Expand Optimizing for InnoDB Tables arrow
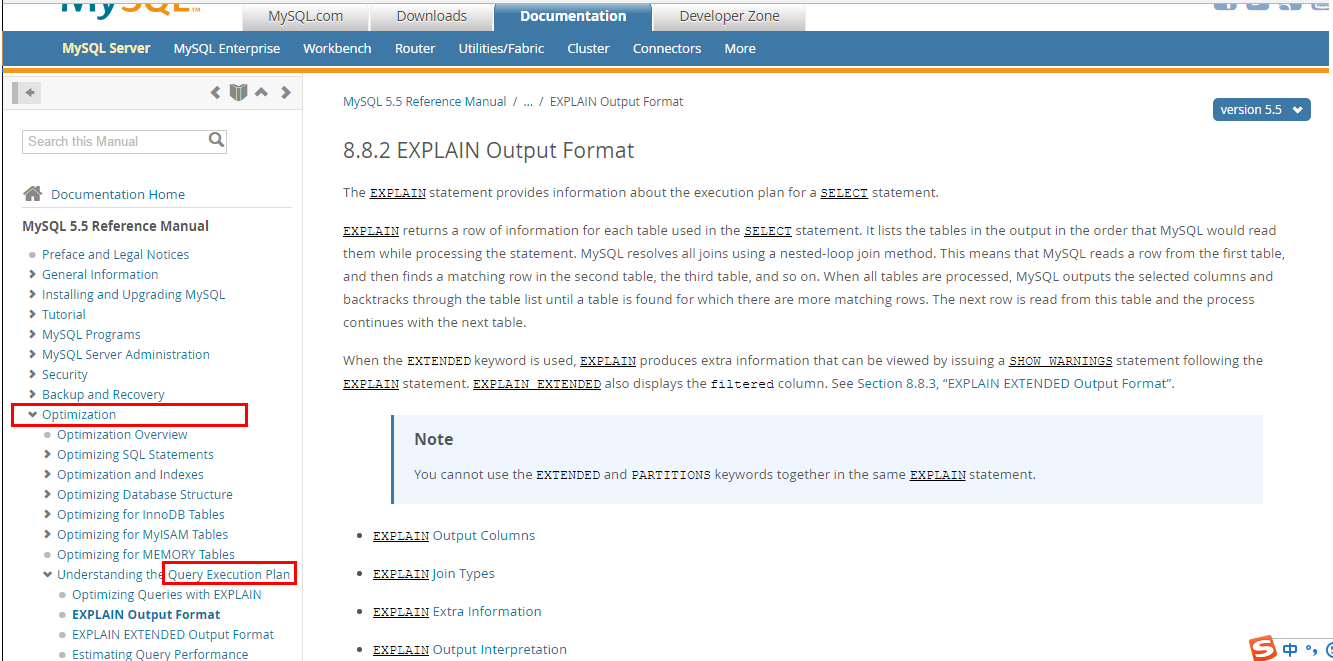Screen dimensions: 1333x661 pyautogui.click(x=48, y=514)
